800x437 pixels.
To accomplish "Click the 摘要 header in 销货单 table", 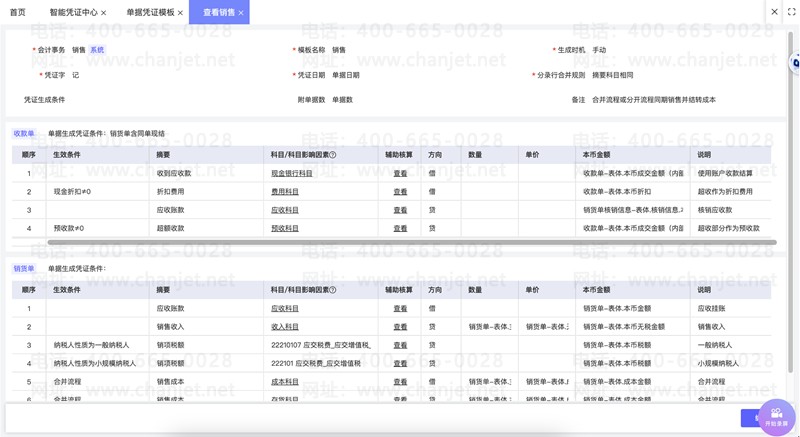I will [163, 290].
